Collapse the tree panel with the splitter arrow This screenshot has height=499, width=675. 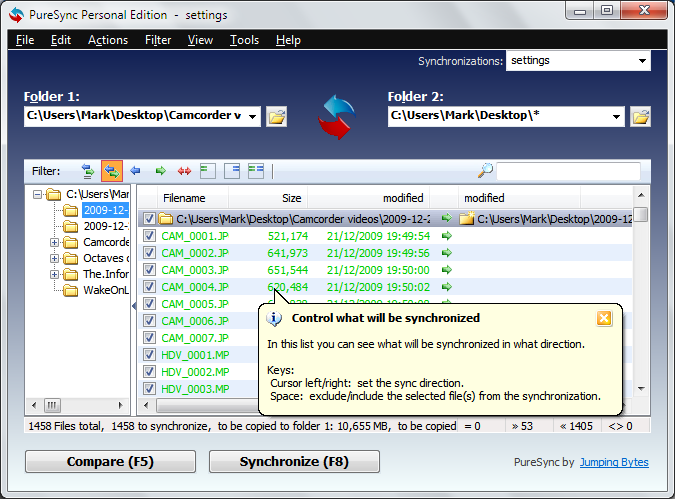click(134, 306)
